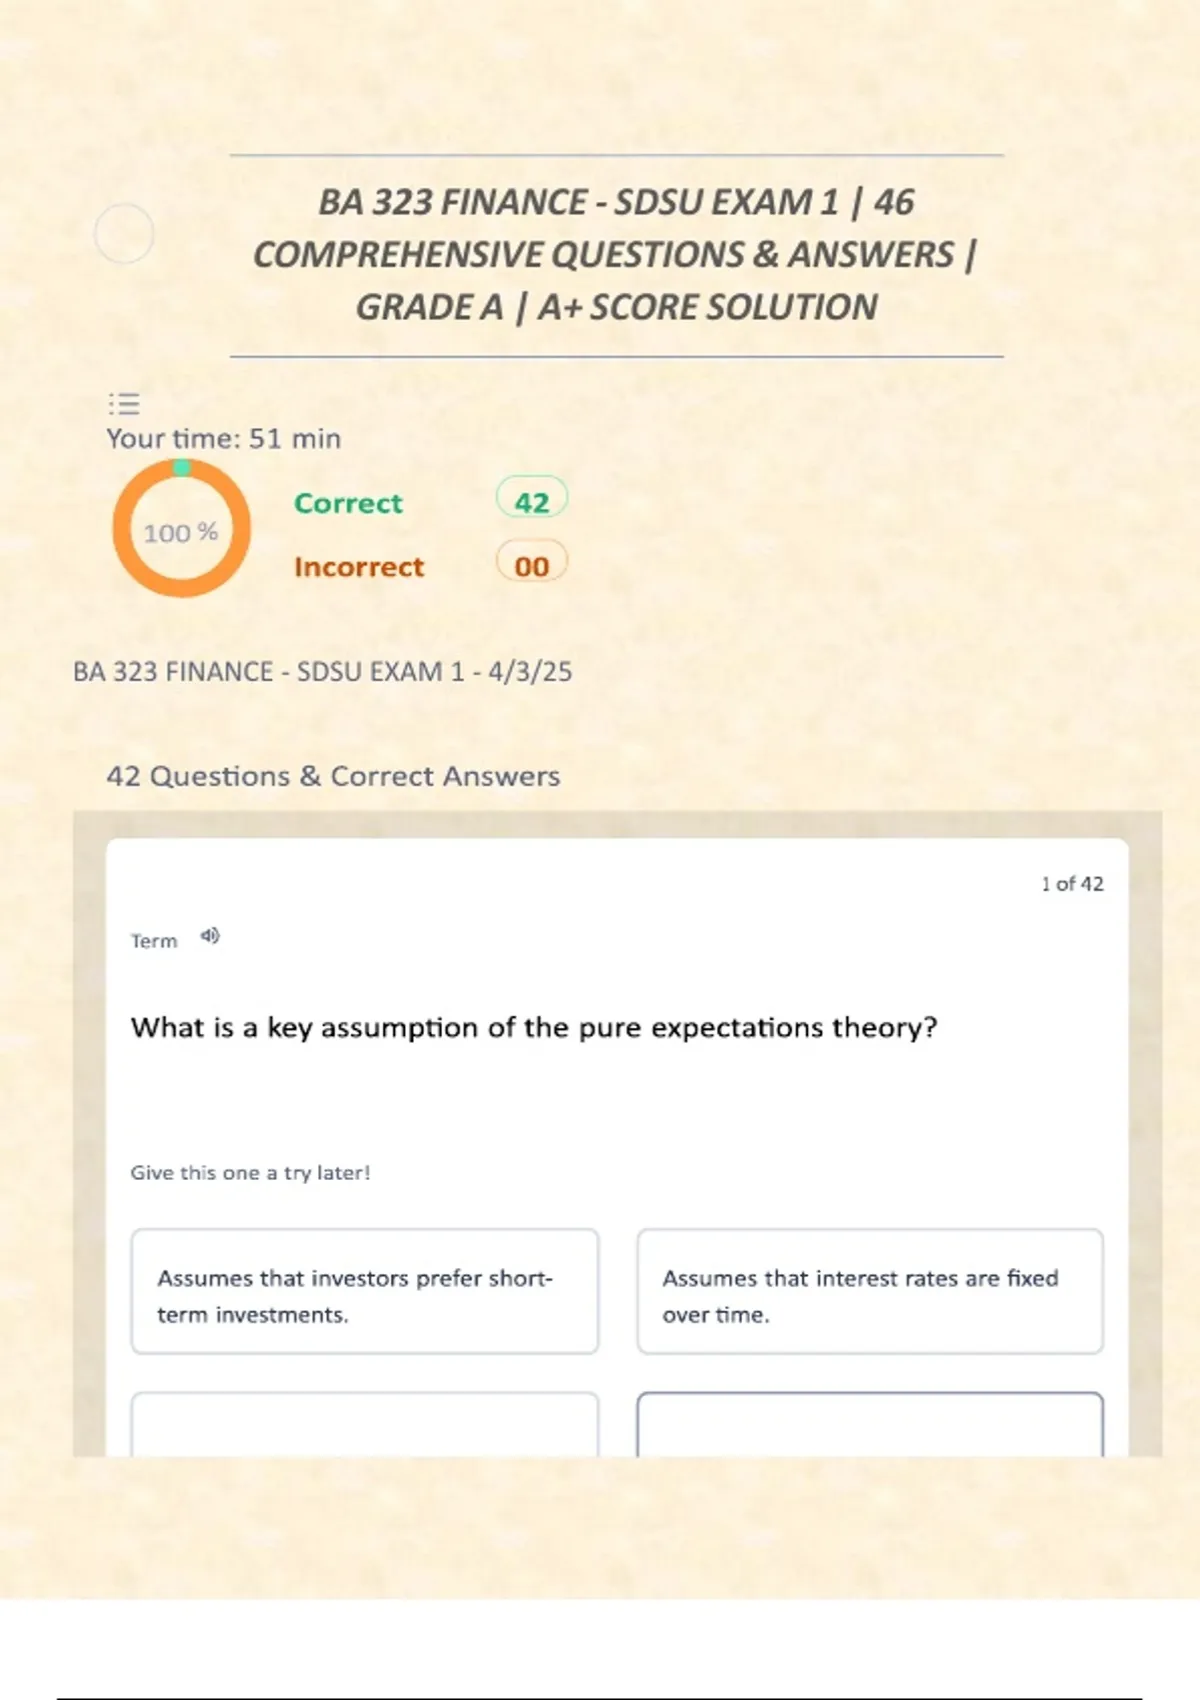Click the 100 % donut progress ring

(181, 529)
